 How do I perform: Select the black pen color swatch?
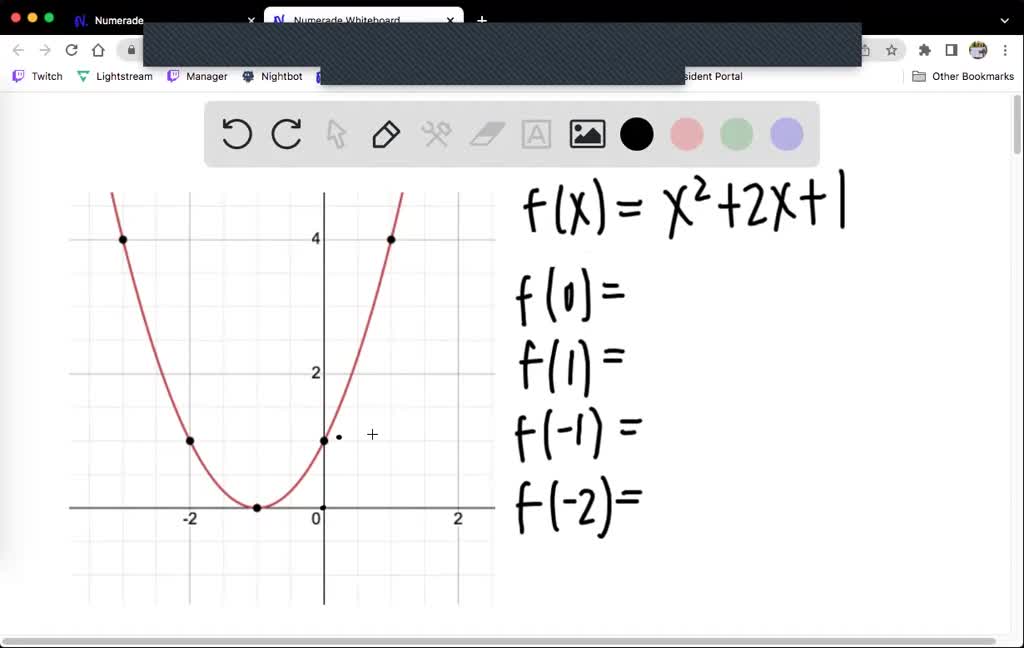[636, 134]
